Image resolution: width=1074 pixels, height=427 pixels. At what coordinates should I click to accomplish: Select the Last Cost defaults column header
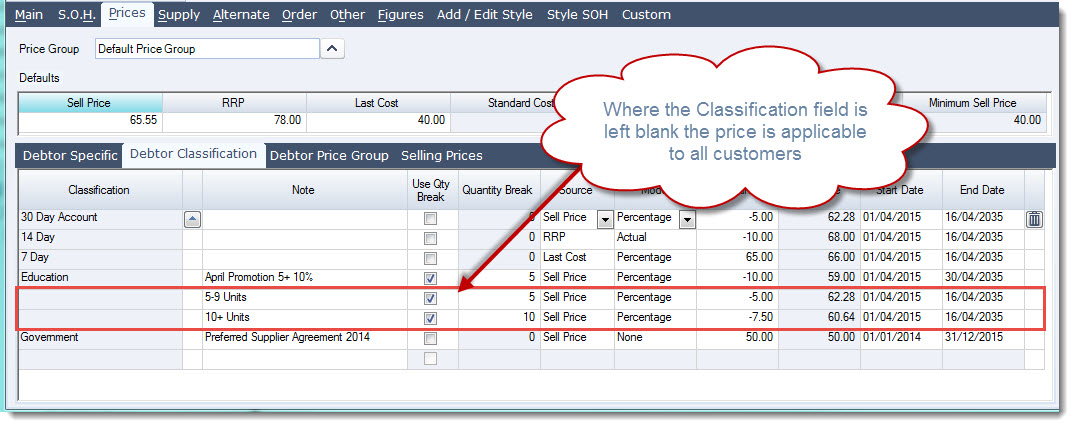coord(379,103)
